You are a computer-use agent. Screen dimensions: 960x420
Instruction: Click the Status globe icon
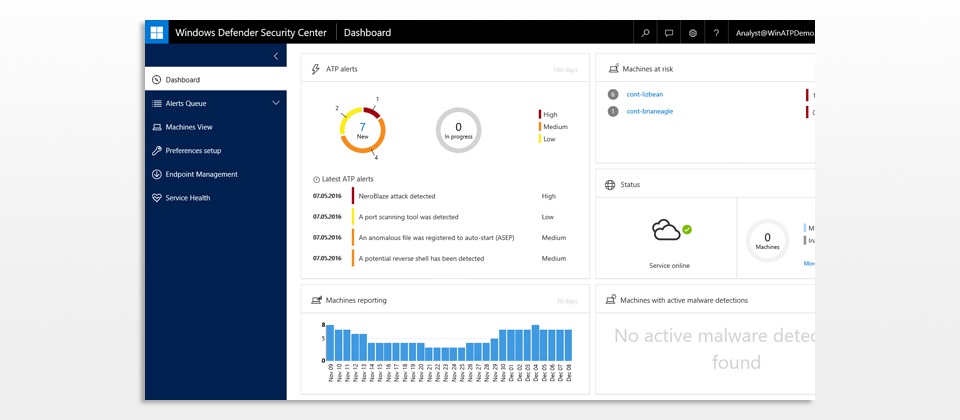click(610, 185)
